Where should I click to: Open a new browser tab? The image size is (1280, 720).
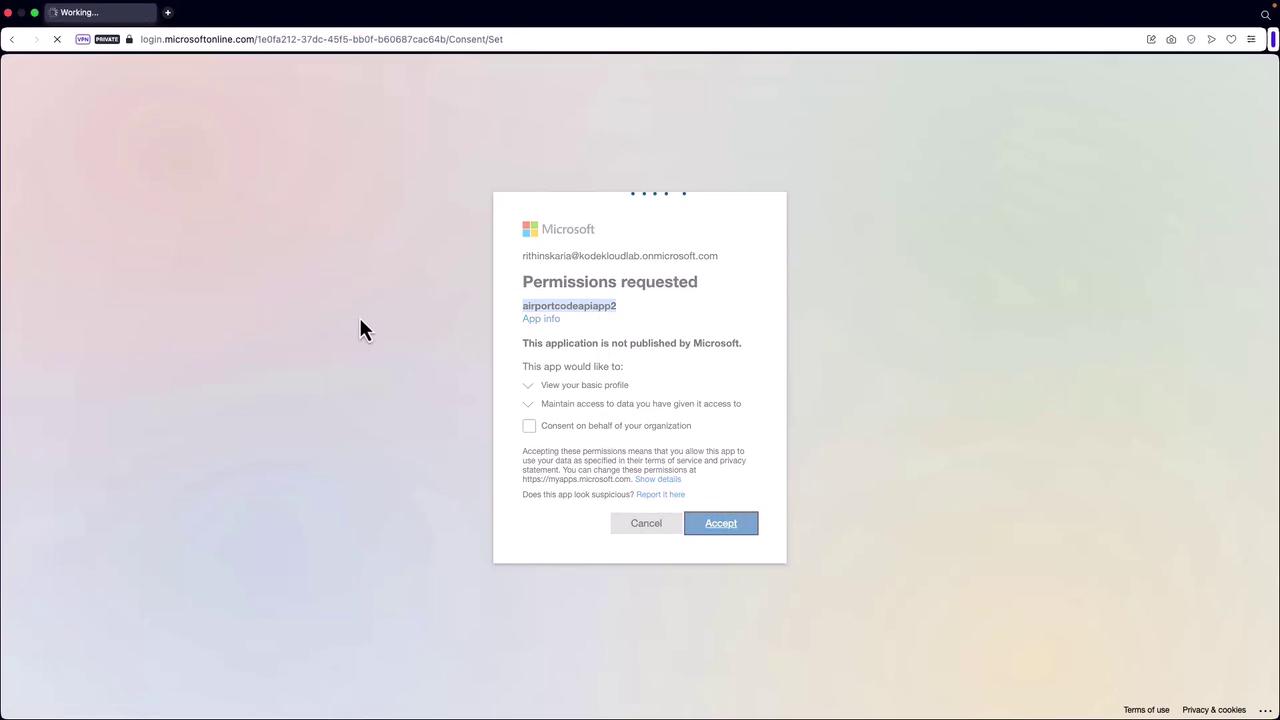point(168,12)
